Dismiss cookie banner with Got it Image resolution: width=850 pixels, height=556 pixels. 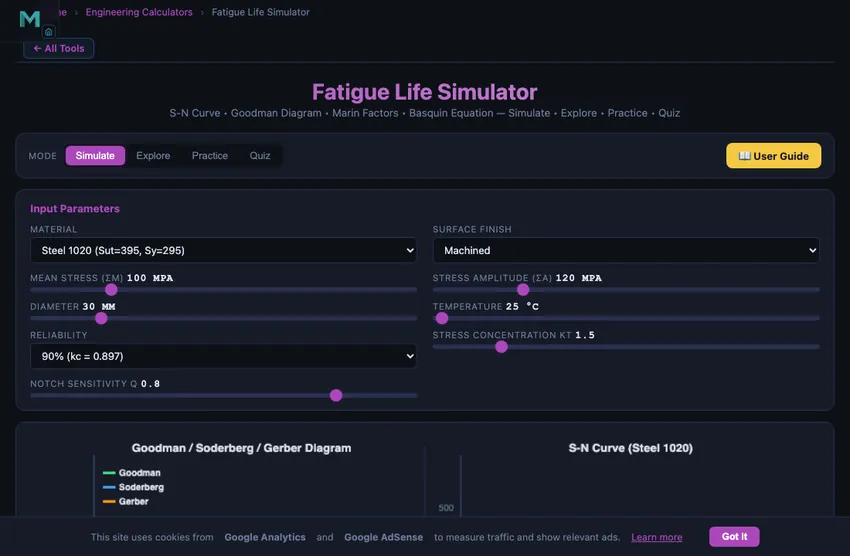[x=734, y=536]
